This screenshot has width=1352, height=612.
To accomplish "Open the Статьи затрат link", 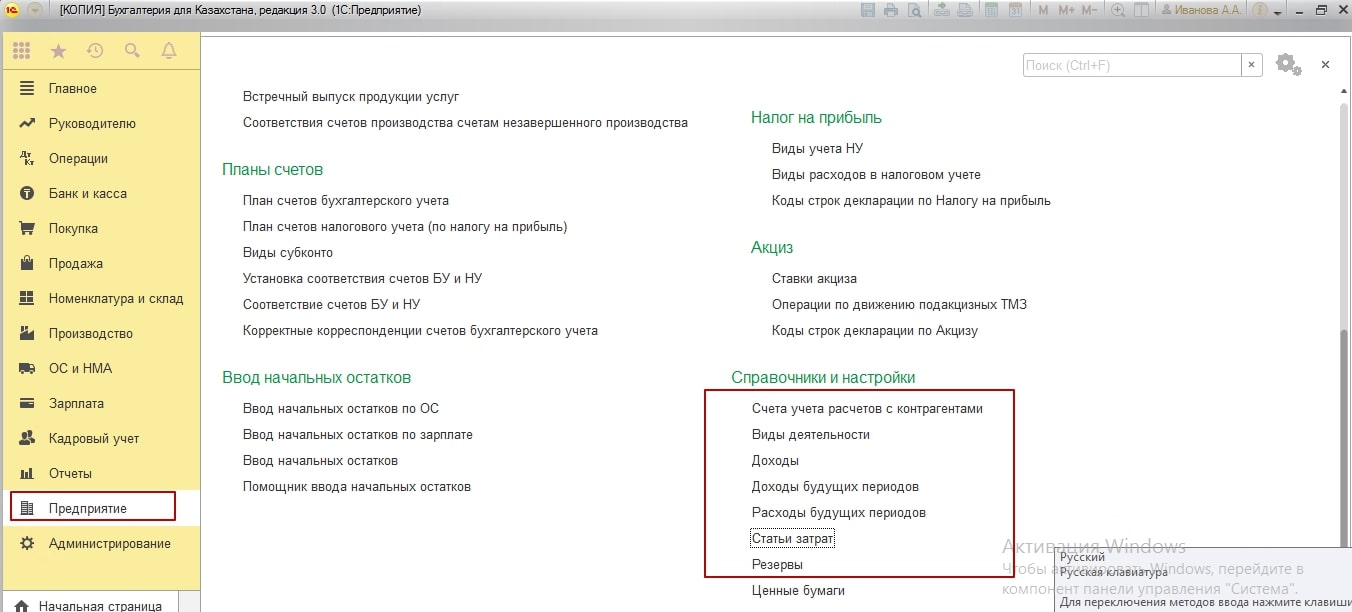I will click(792, 538).
